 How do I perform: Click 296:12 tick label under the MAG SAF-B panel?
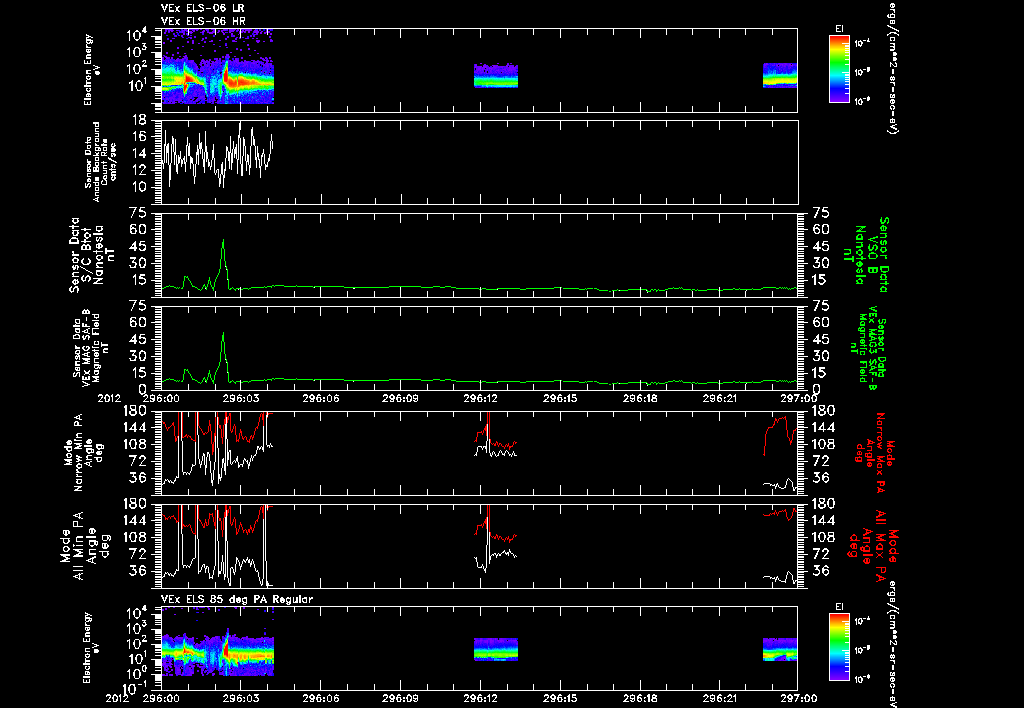click(481, 398)
